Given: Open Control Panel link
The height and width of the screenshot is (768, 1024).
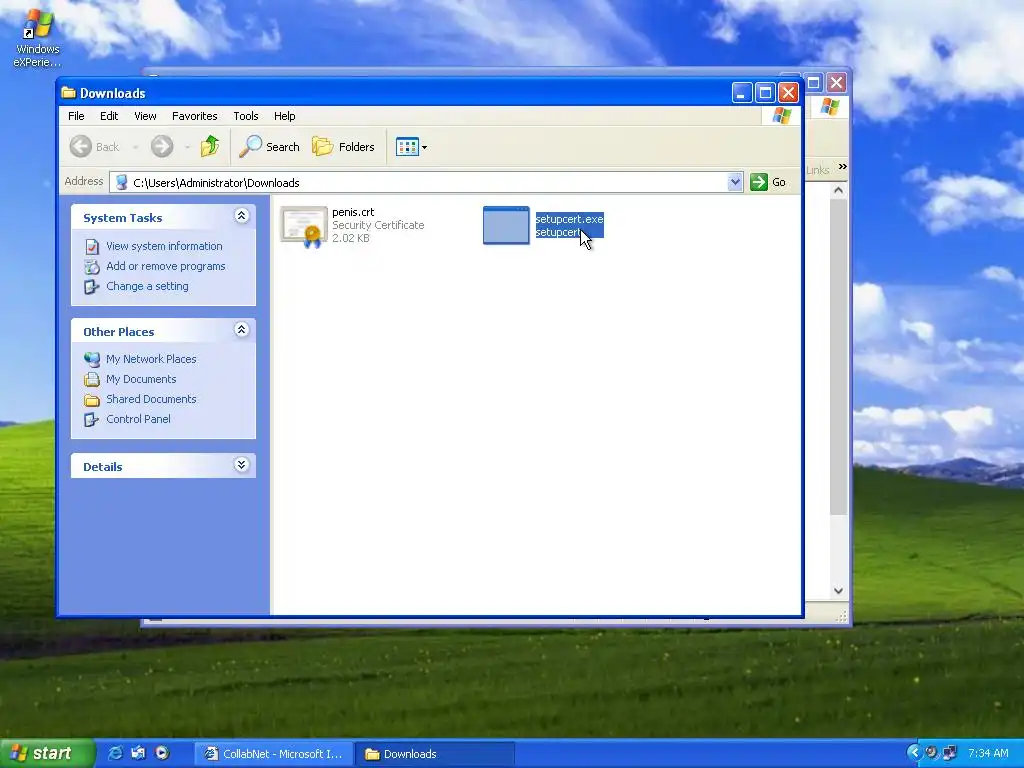Looking at the screenshot, I should (138, 419).
